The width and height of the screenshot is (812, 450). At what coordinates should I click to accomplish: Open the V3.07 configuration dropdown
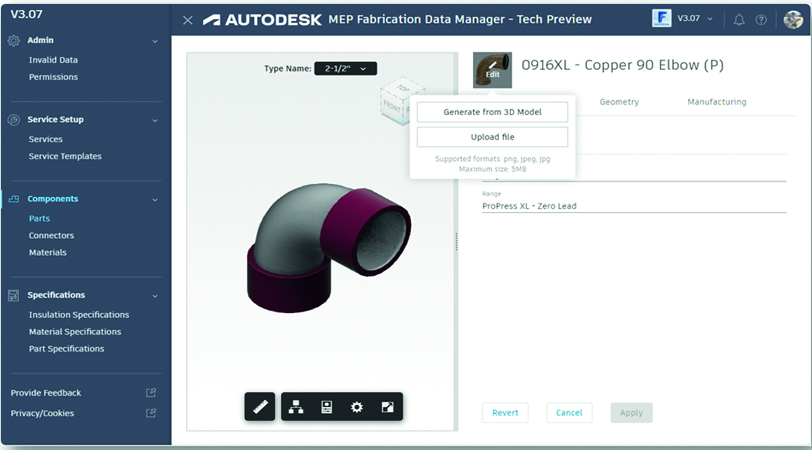695,18
